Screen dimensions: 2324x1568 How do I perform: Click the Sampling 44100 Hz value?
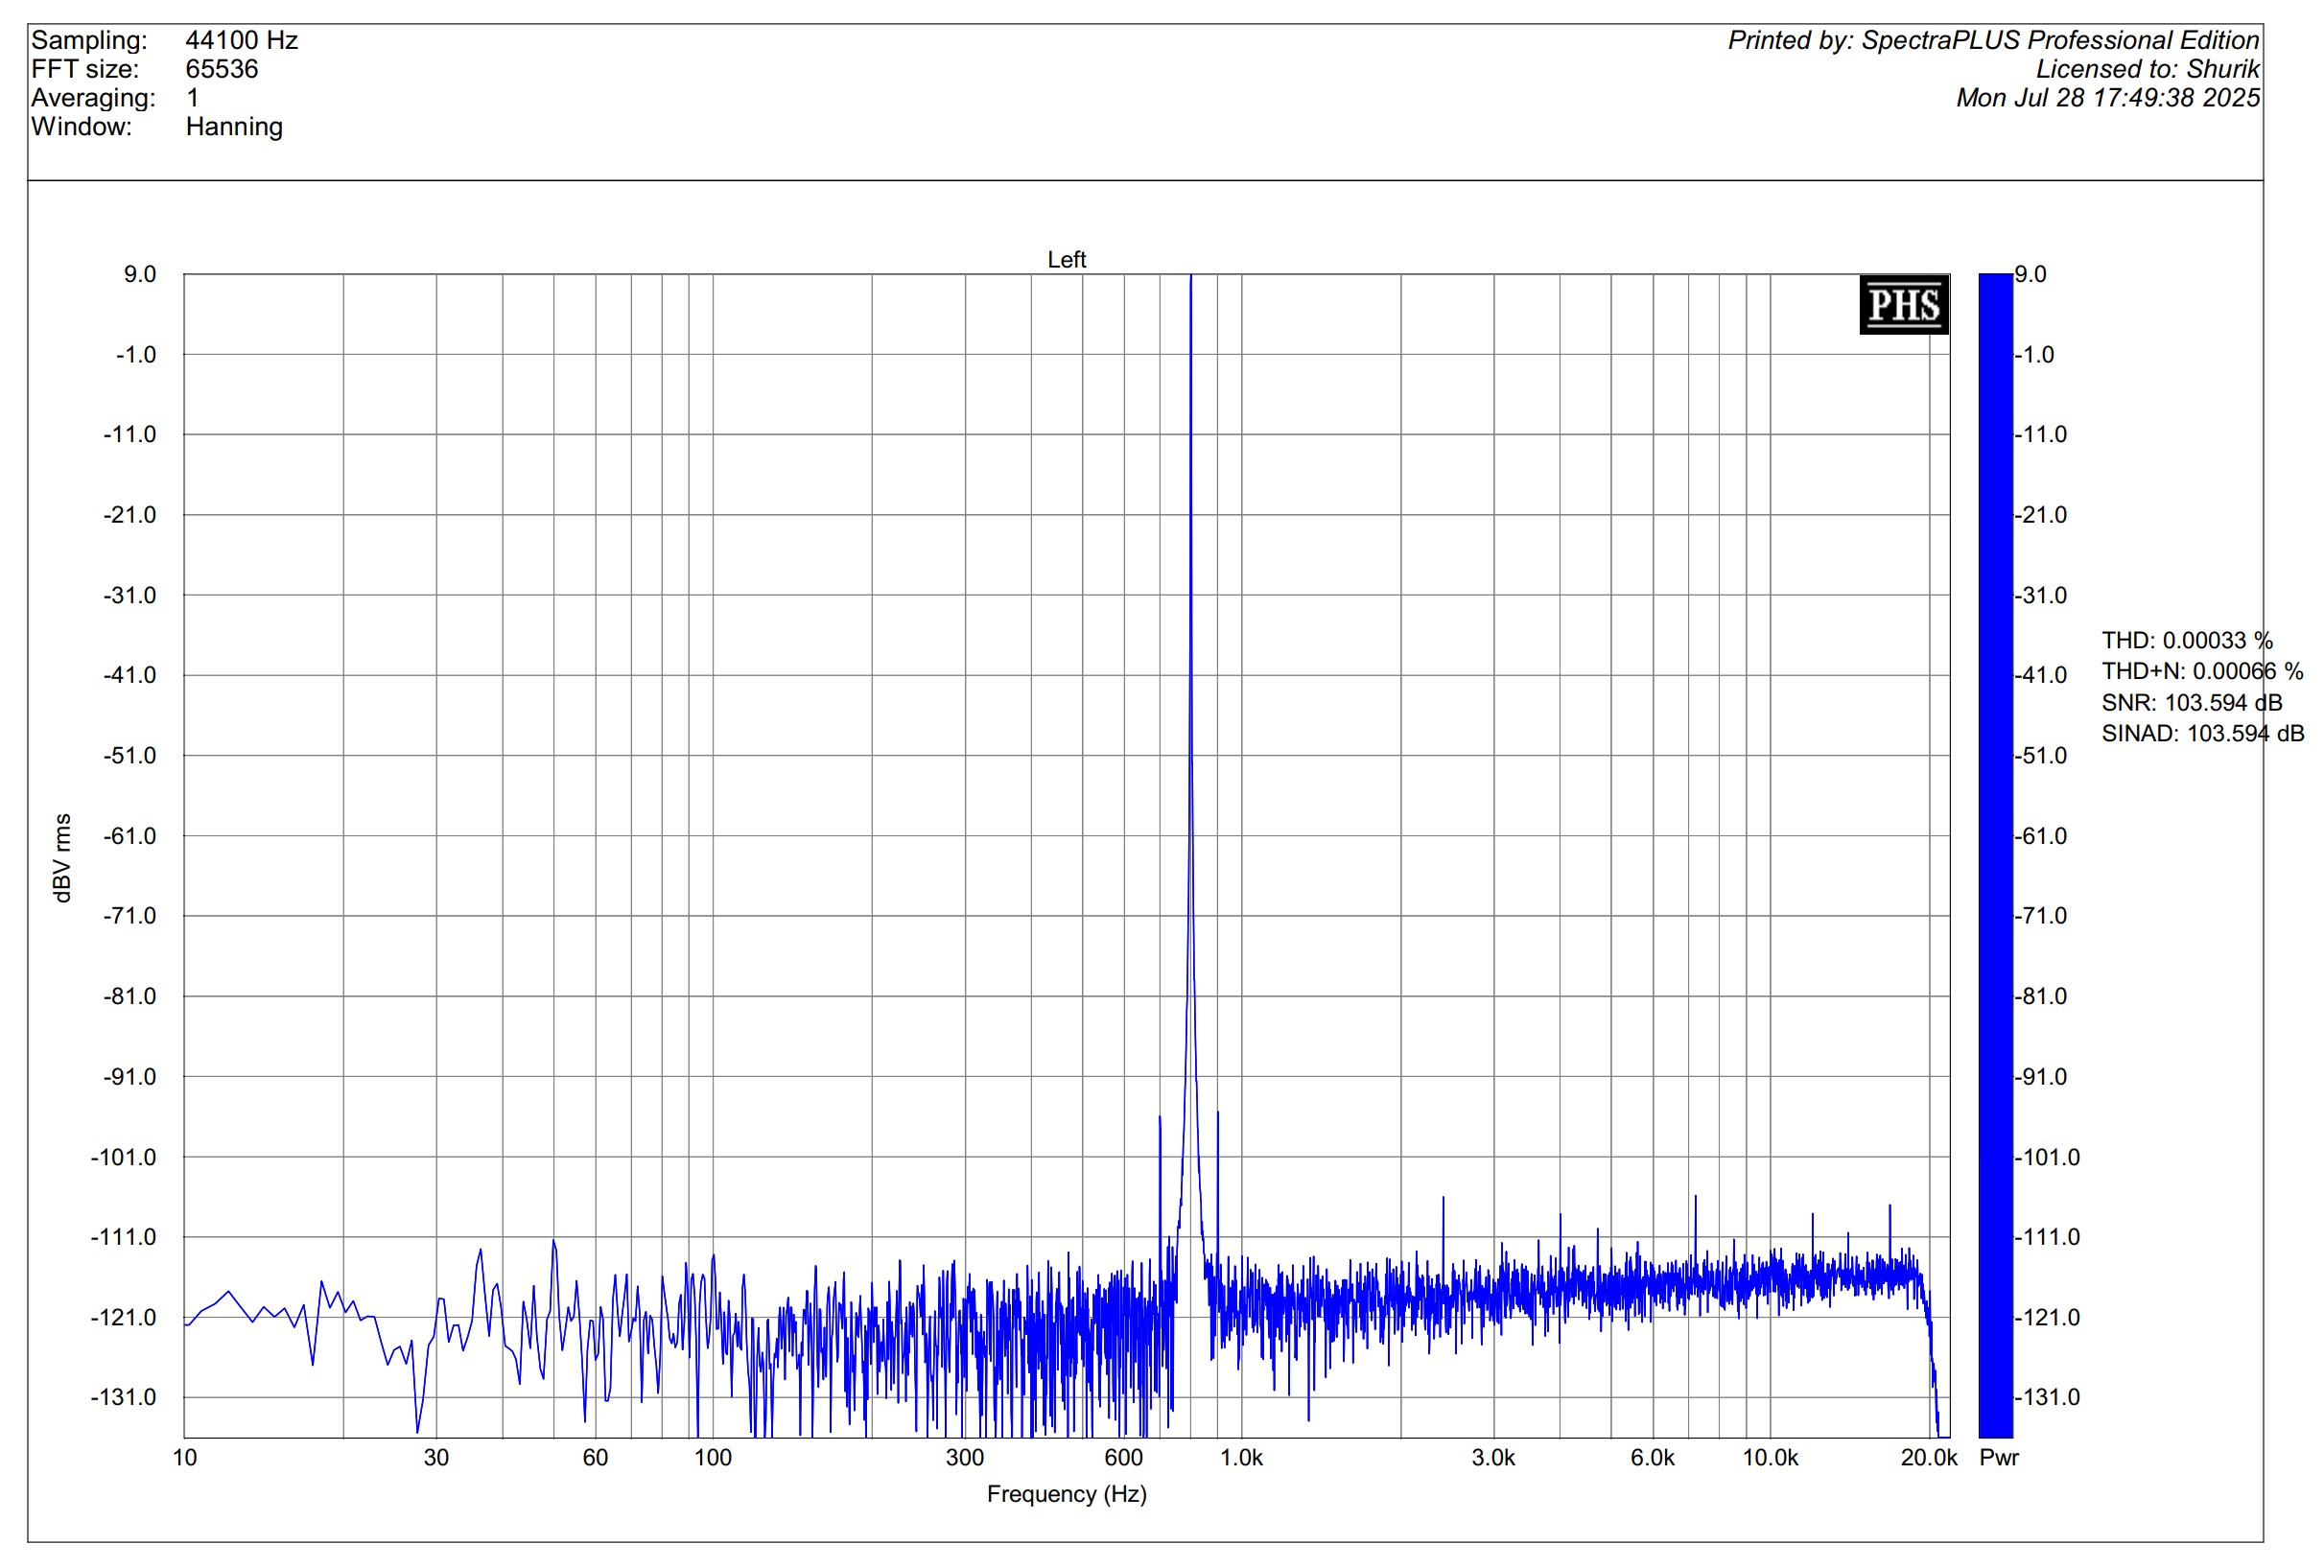point(241,40)
